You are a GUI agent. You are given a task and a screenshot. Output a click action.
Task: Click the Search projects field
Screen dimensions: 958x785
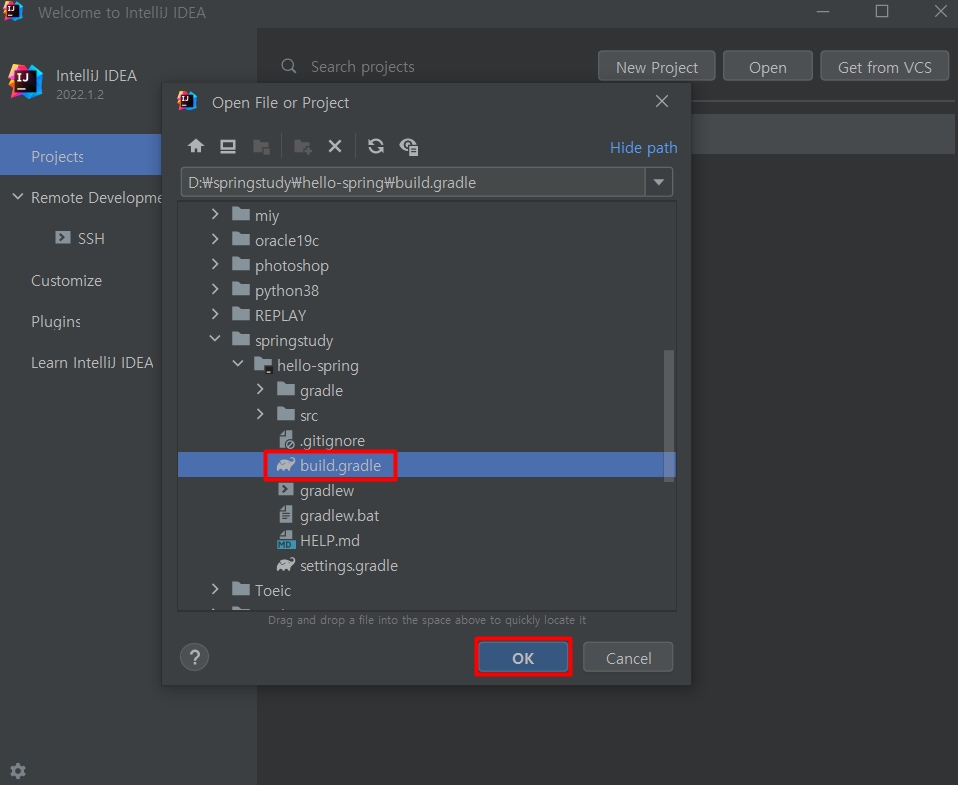tap(362, 66)
